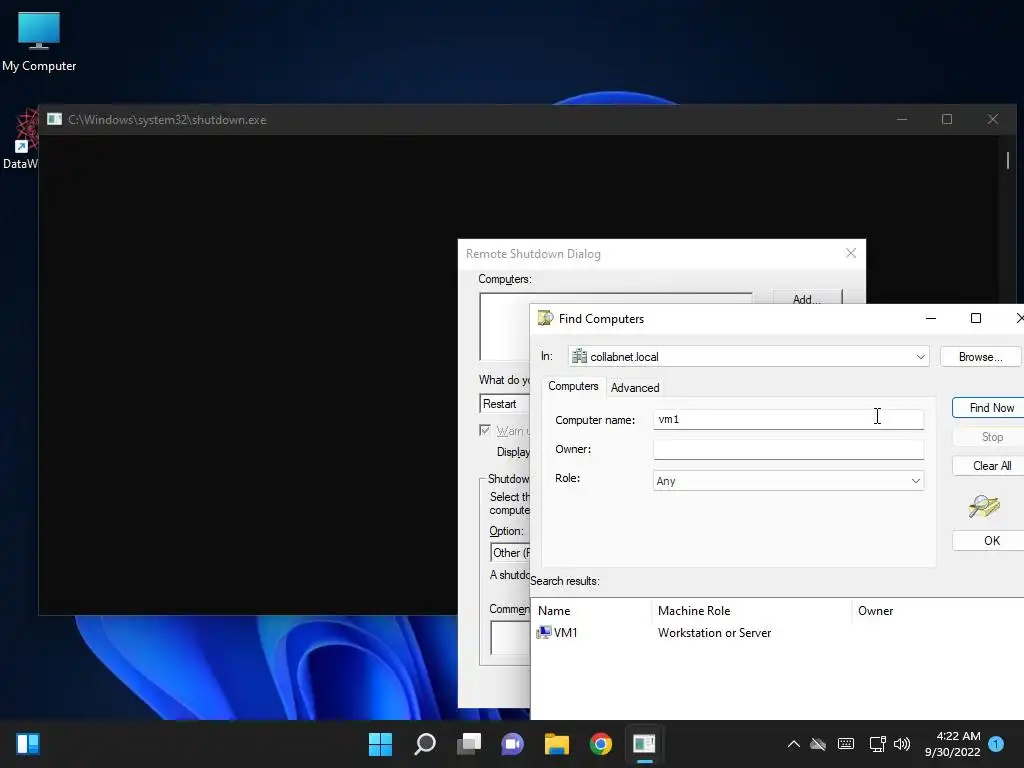Viewport: 1024px width, 768px height.
Task: Minimize the Find Computers window
Action: 931,318
